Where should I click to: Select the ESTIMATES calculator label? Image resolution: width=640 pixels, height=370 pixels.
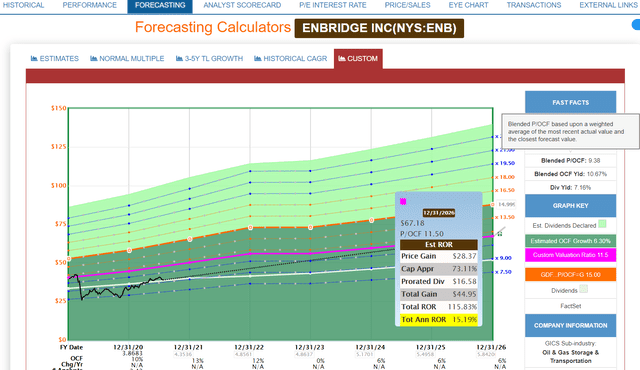59,59
